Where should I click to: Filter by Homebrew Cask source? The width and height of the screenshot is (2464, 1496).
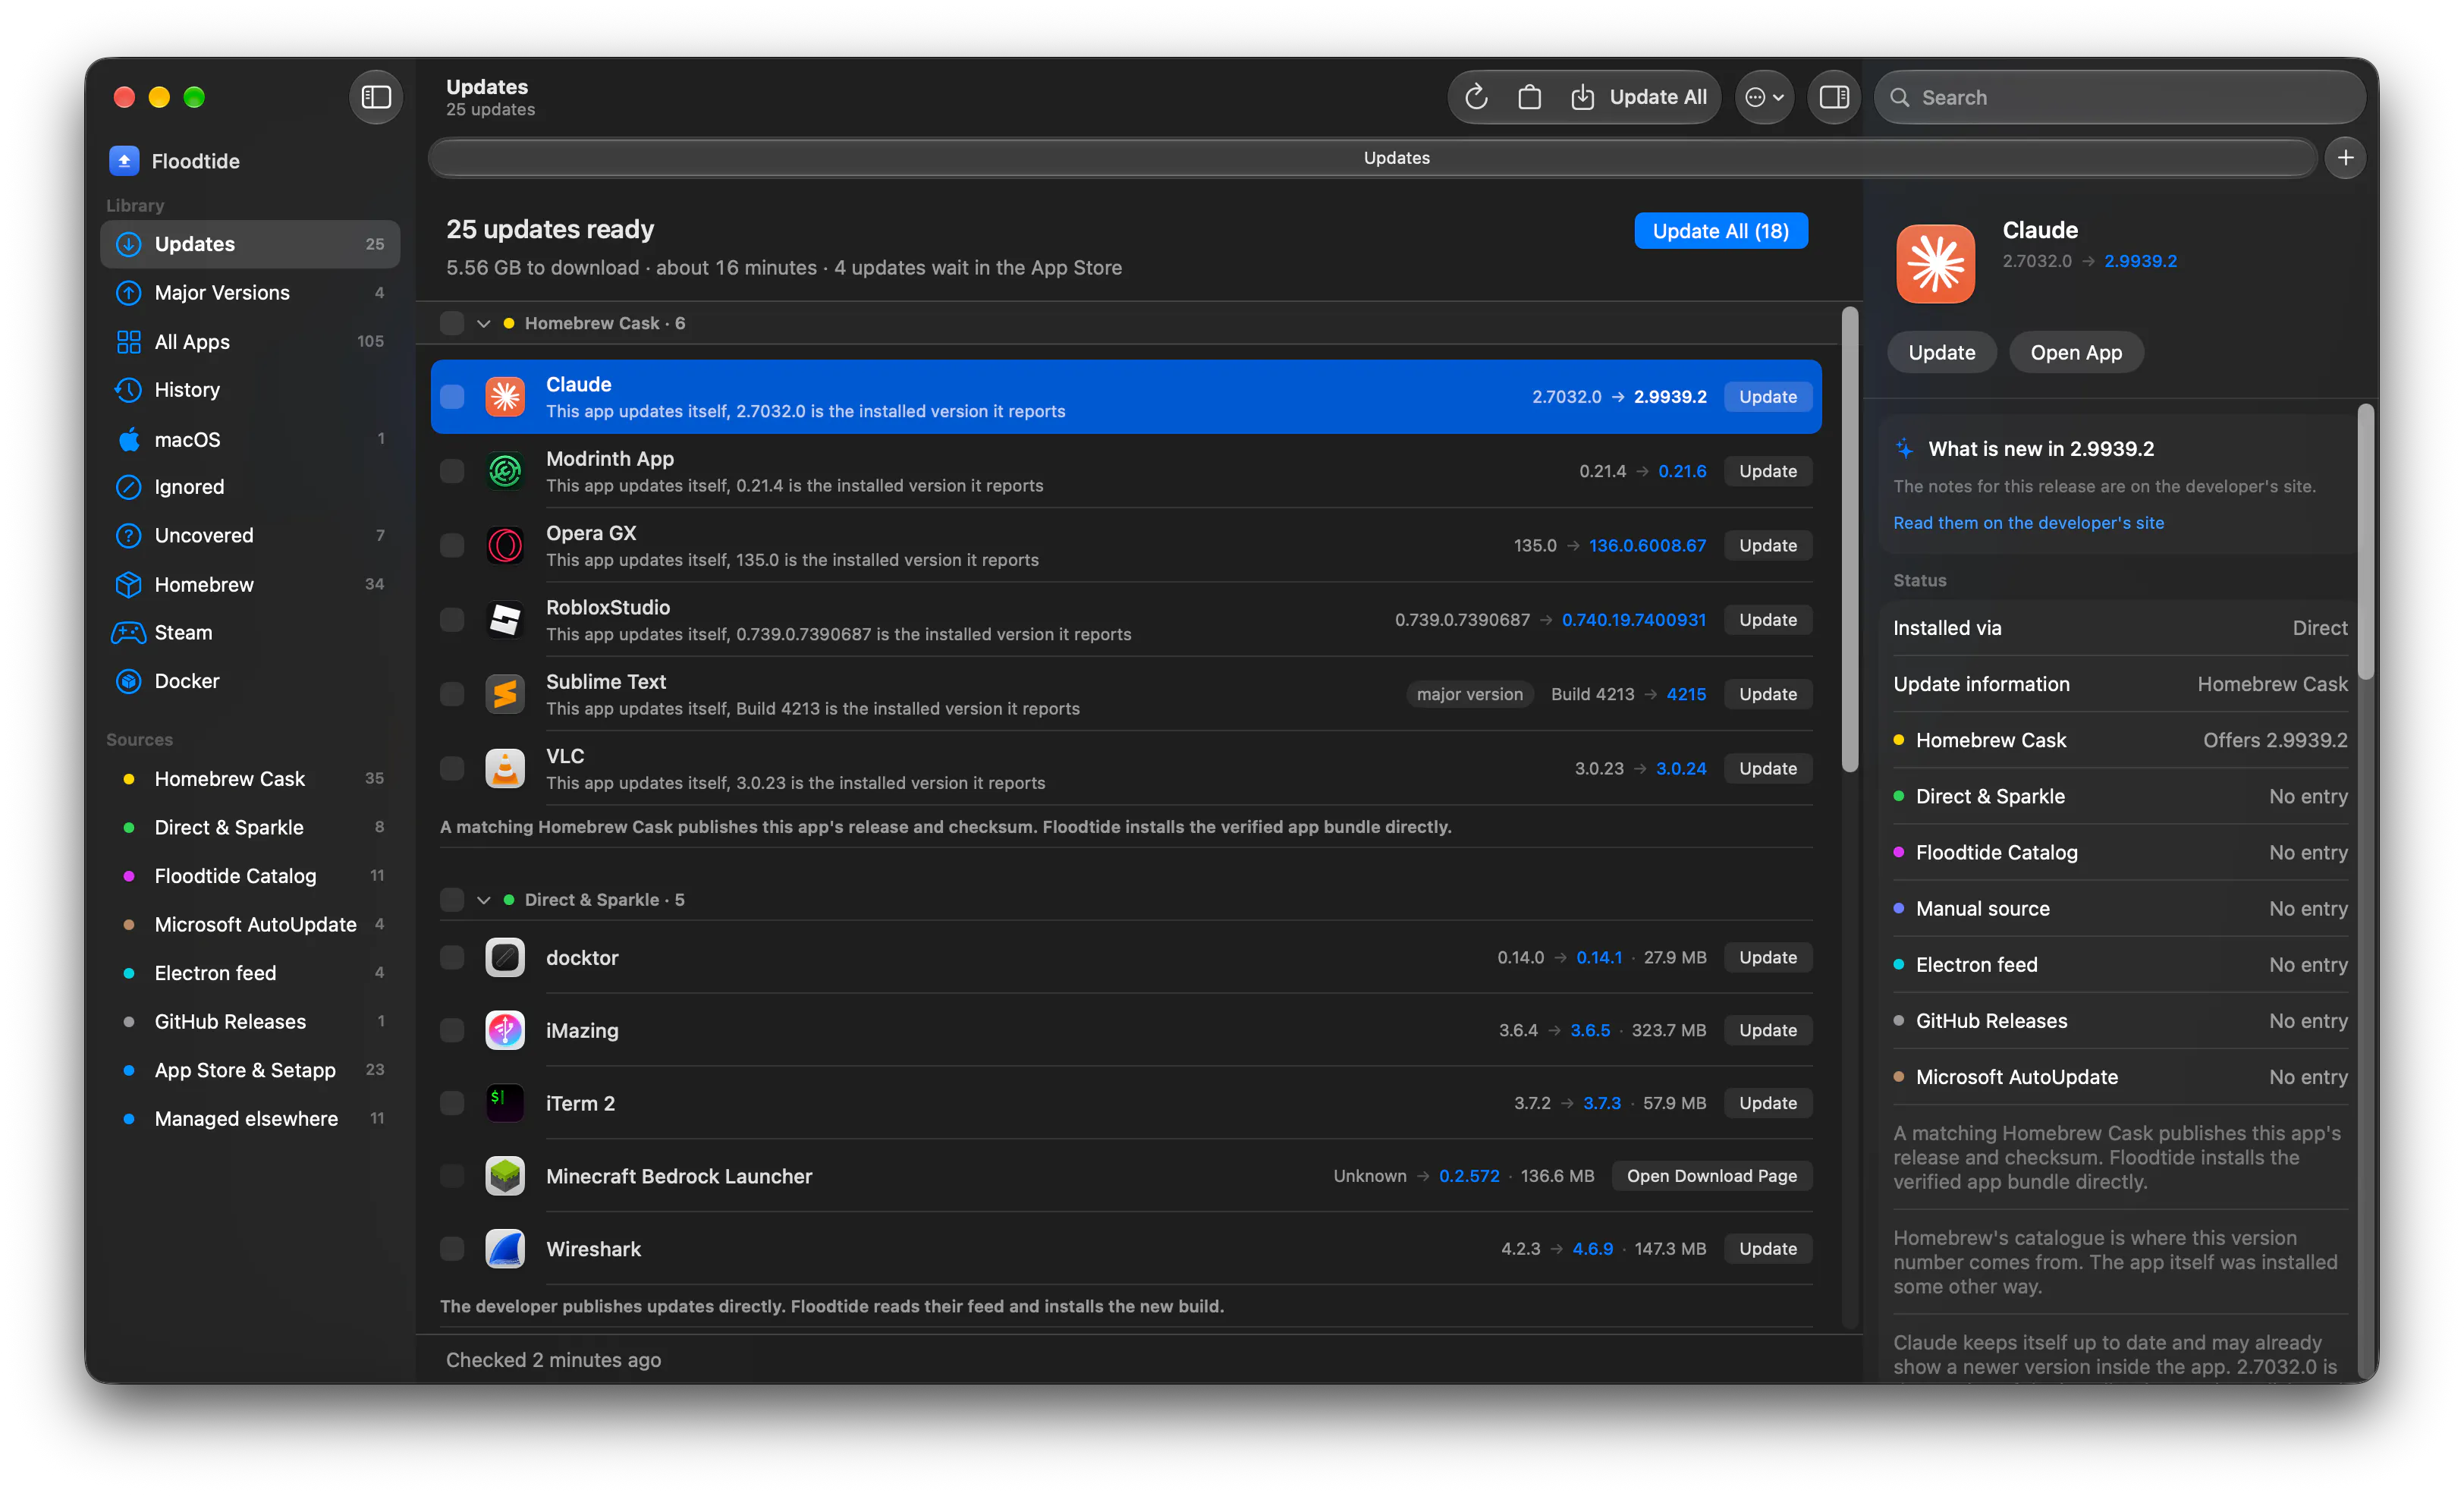(250, 779)
